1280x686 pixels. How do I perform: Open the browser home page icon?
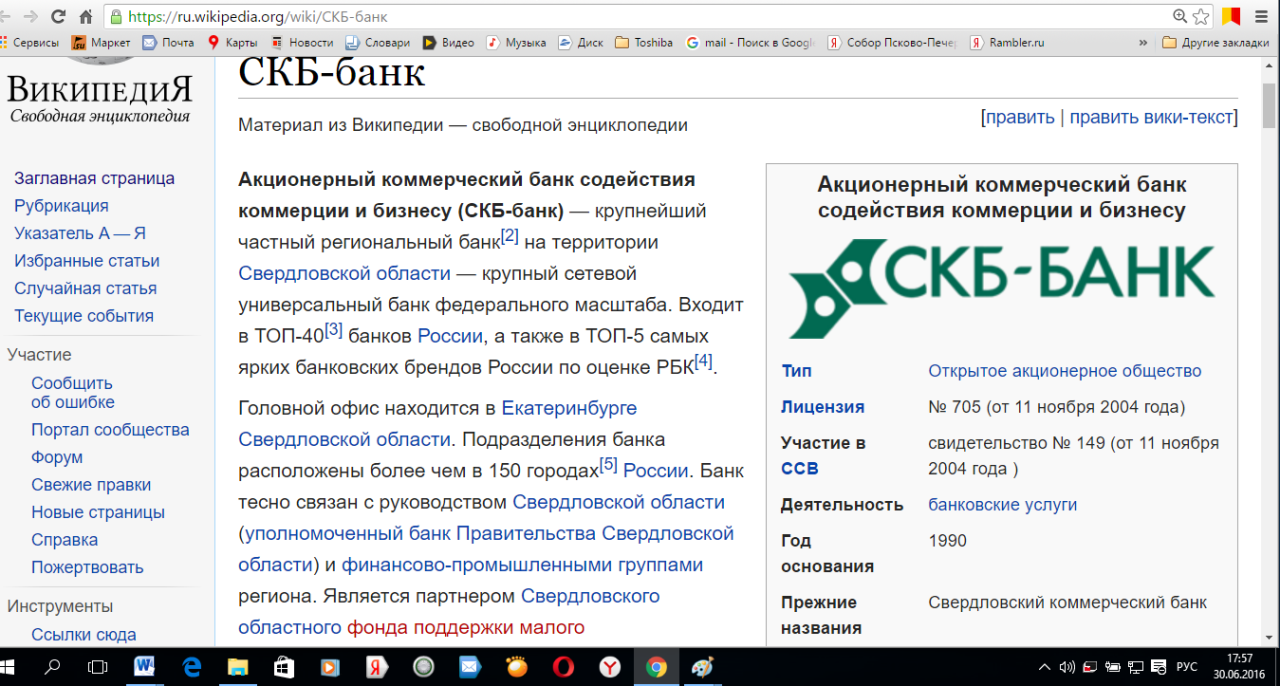[86, 17]
